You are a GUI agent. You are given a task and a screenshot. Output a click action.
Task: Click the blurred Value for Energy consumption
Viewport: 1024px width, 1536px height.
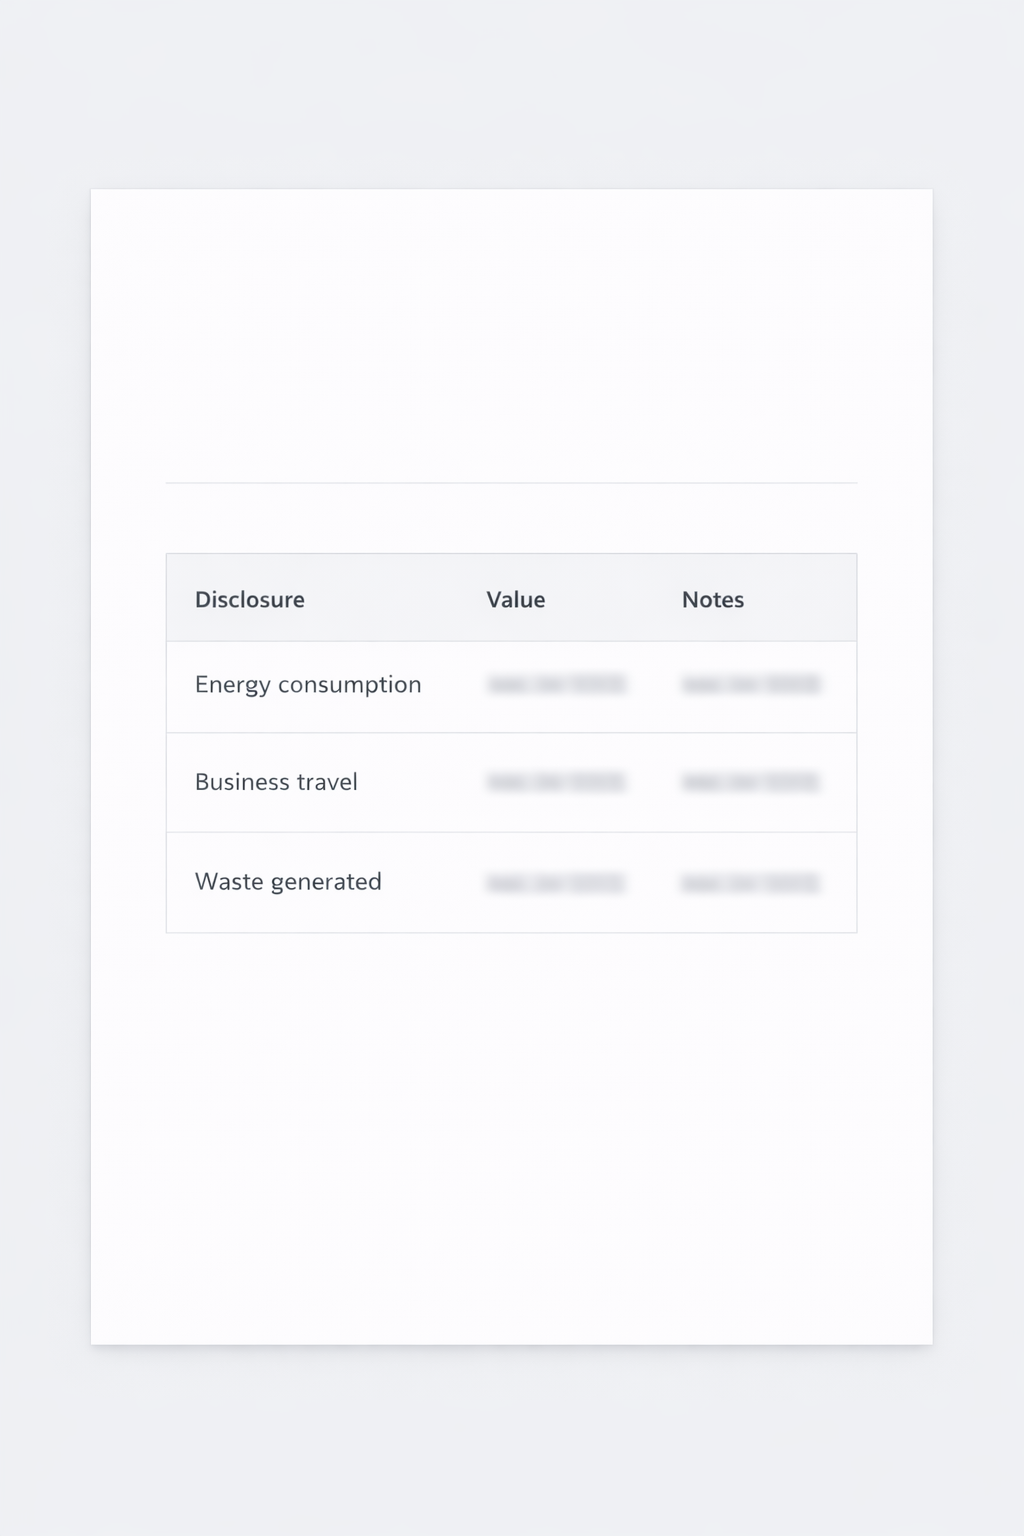pos(556,685)
